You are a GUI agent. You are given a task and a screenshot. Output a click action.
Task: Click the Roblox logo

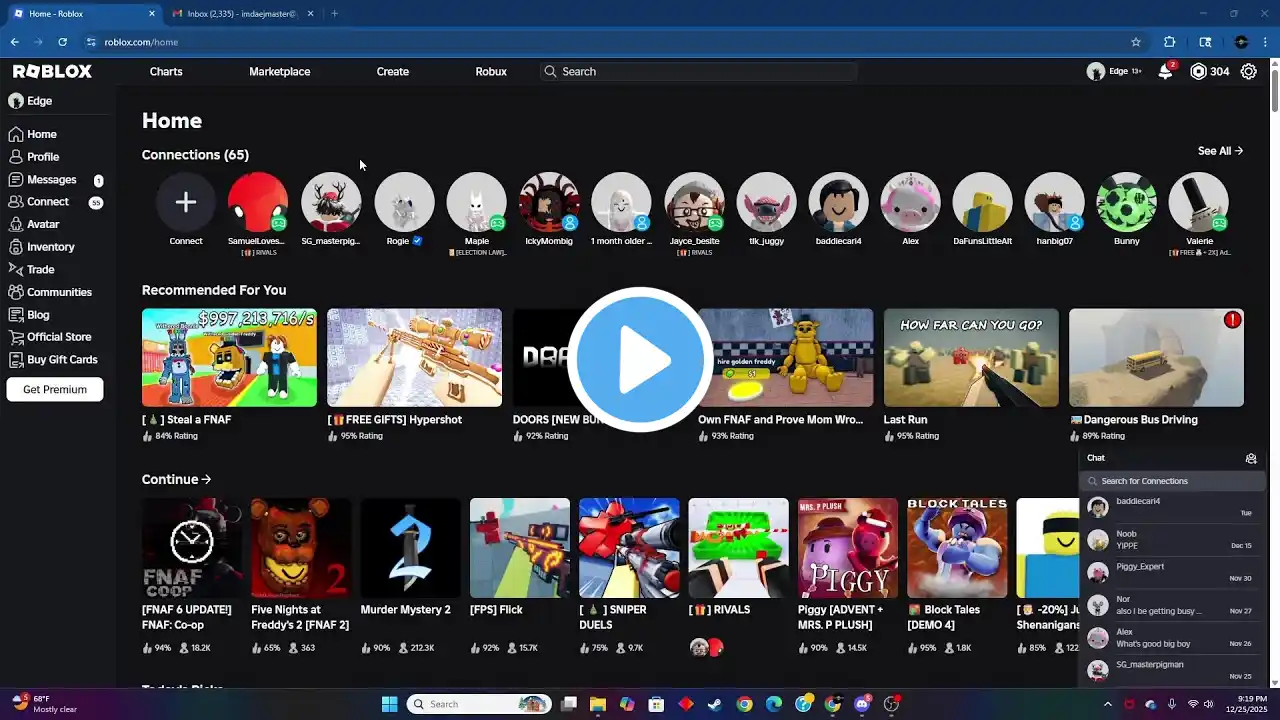click(x=52, y=72)
